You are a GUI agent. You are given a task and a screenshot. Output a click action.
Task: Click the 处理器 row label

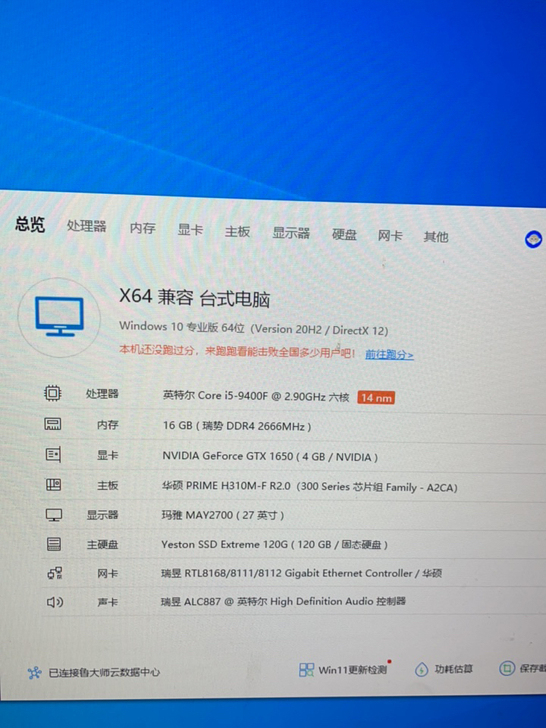coord(102,394)
